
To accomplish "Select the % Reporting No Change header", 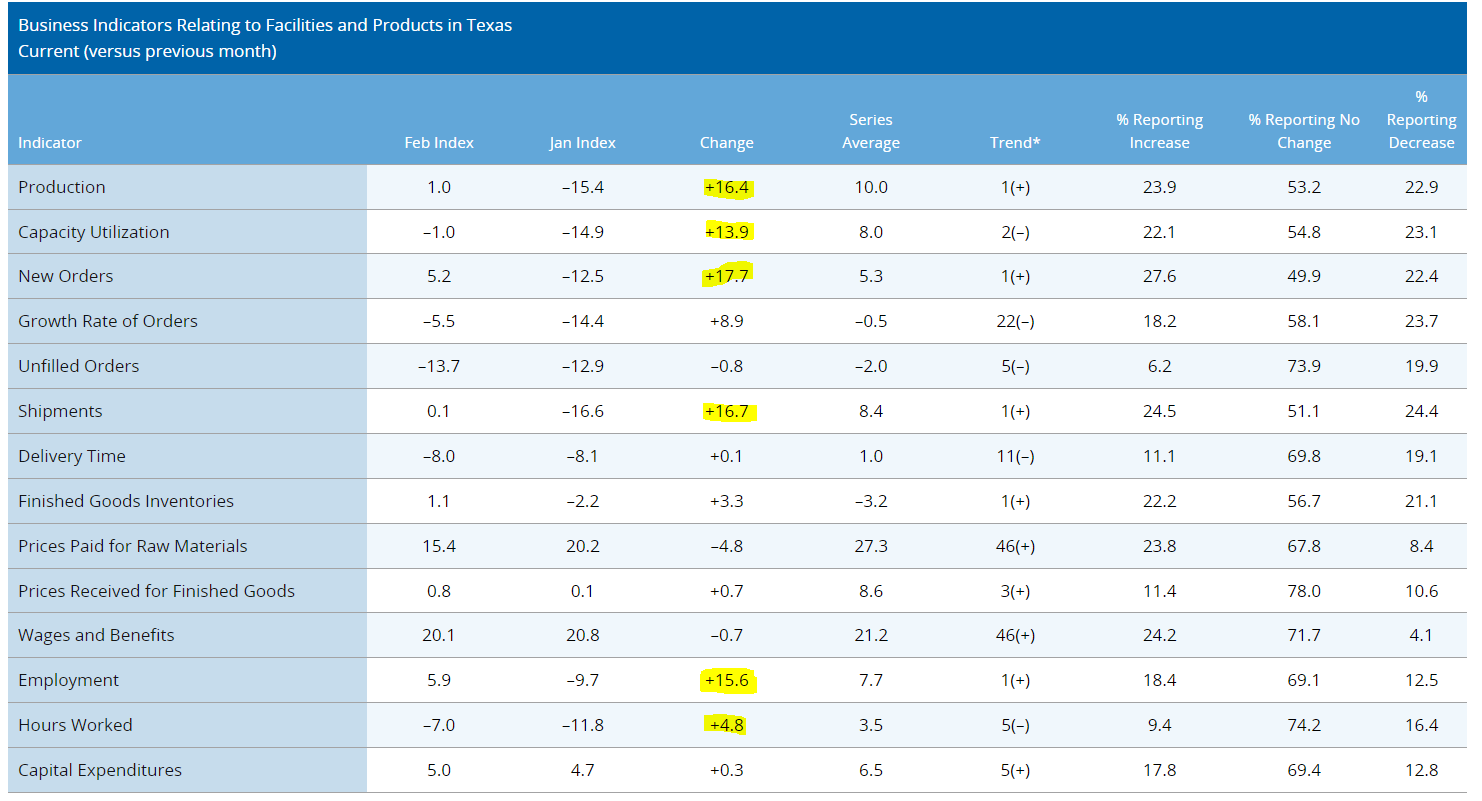I will [1304, 131].
